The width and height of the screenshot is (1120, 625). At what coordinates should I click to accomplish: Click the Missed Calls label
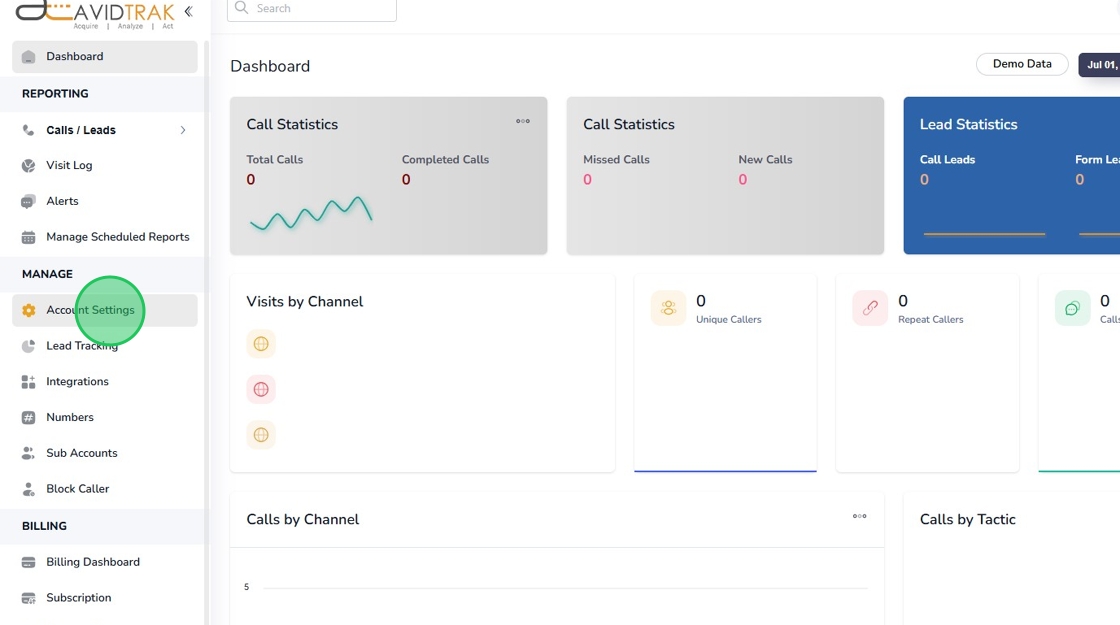(616, 159)
